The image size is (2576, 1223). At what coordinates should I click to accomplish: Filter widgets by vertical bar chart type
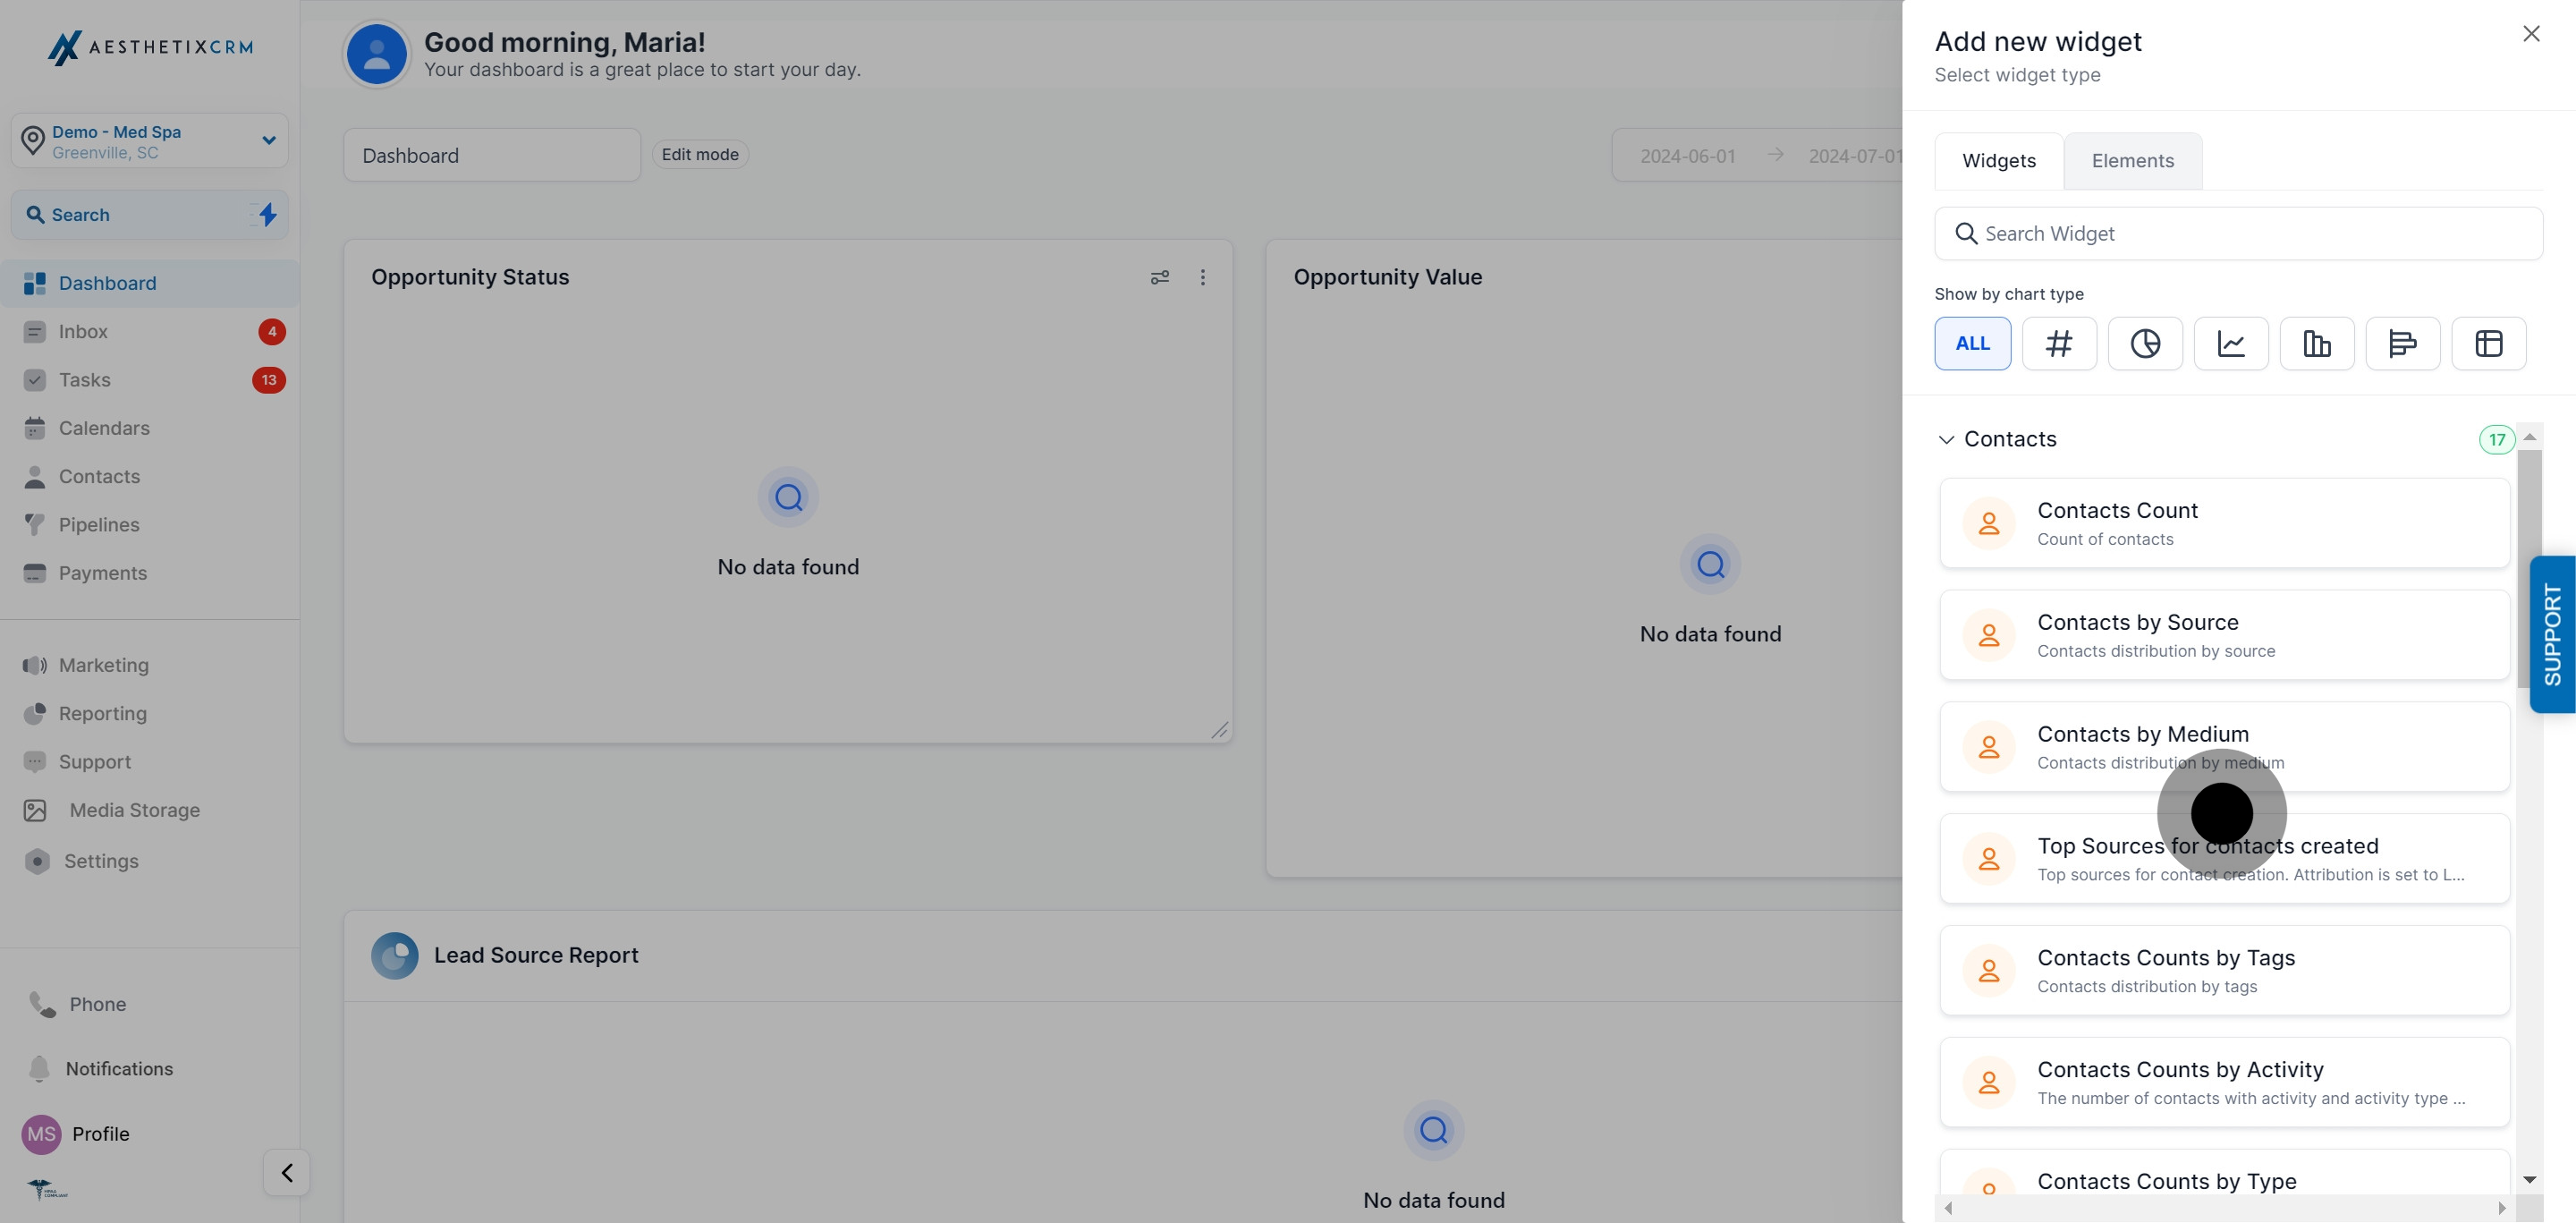click(x=2317, y=343)
